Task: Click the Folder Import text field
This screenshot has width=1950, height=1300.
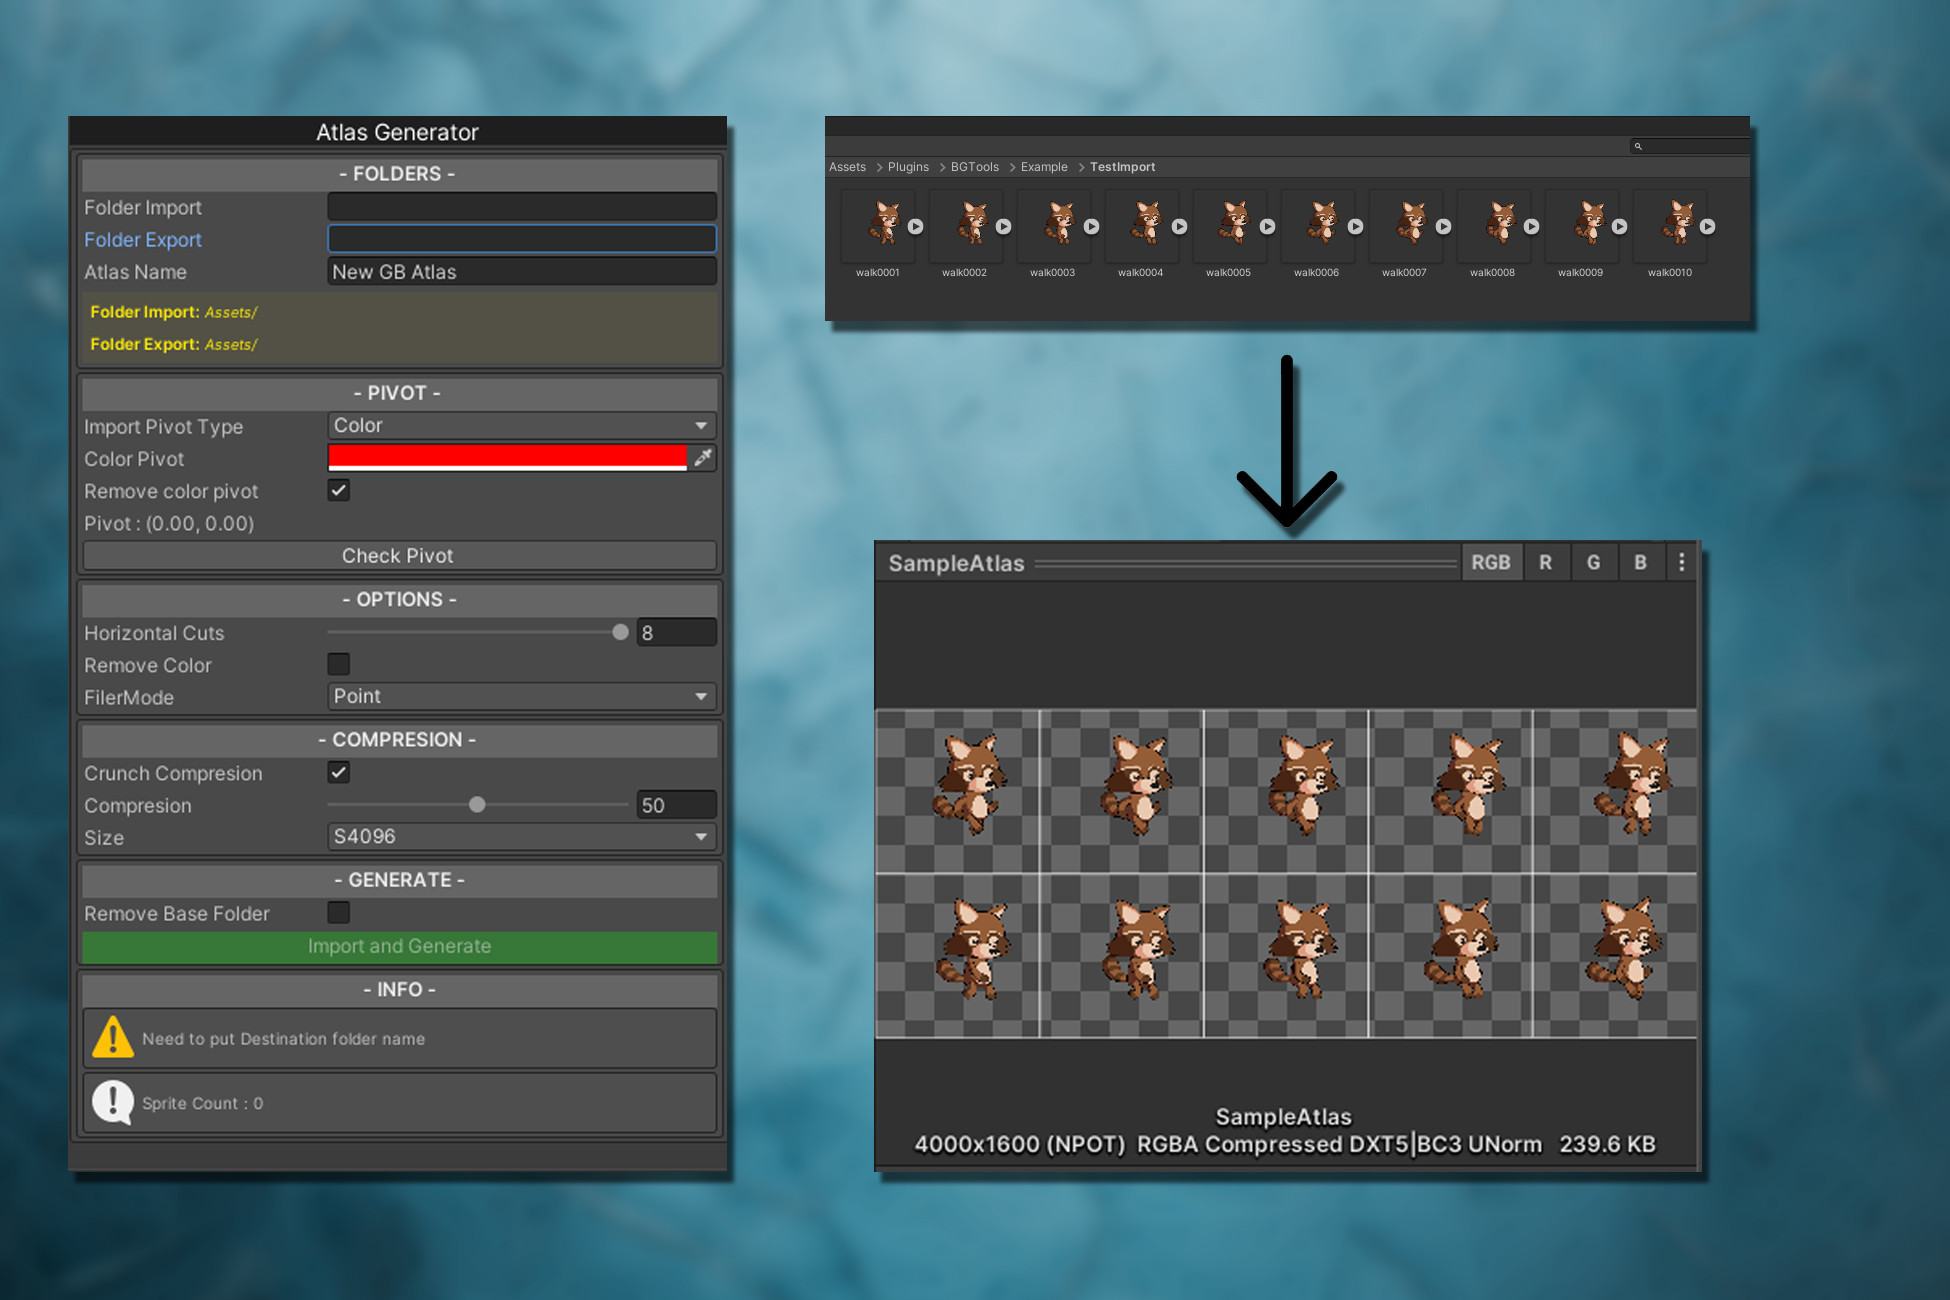Action: click(521, 207)
